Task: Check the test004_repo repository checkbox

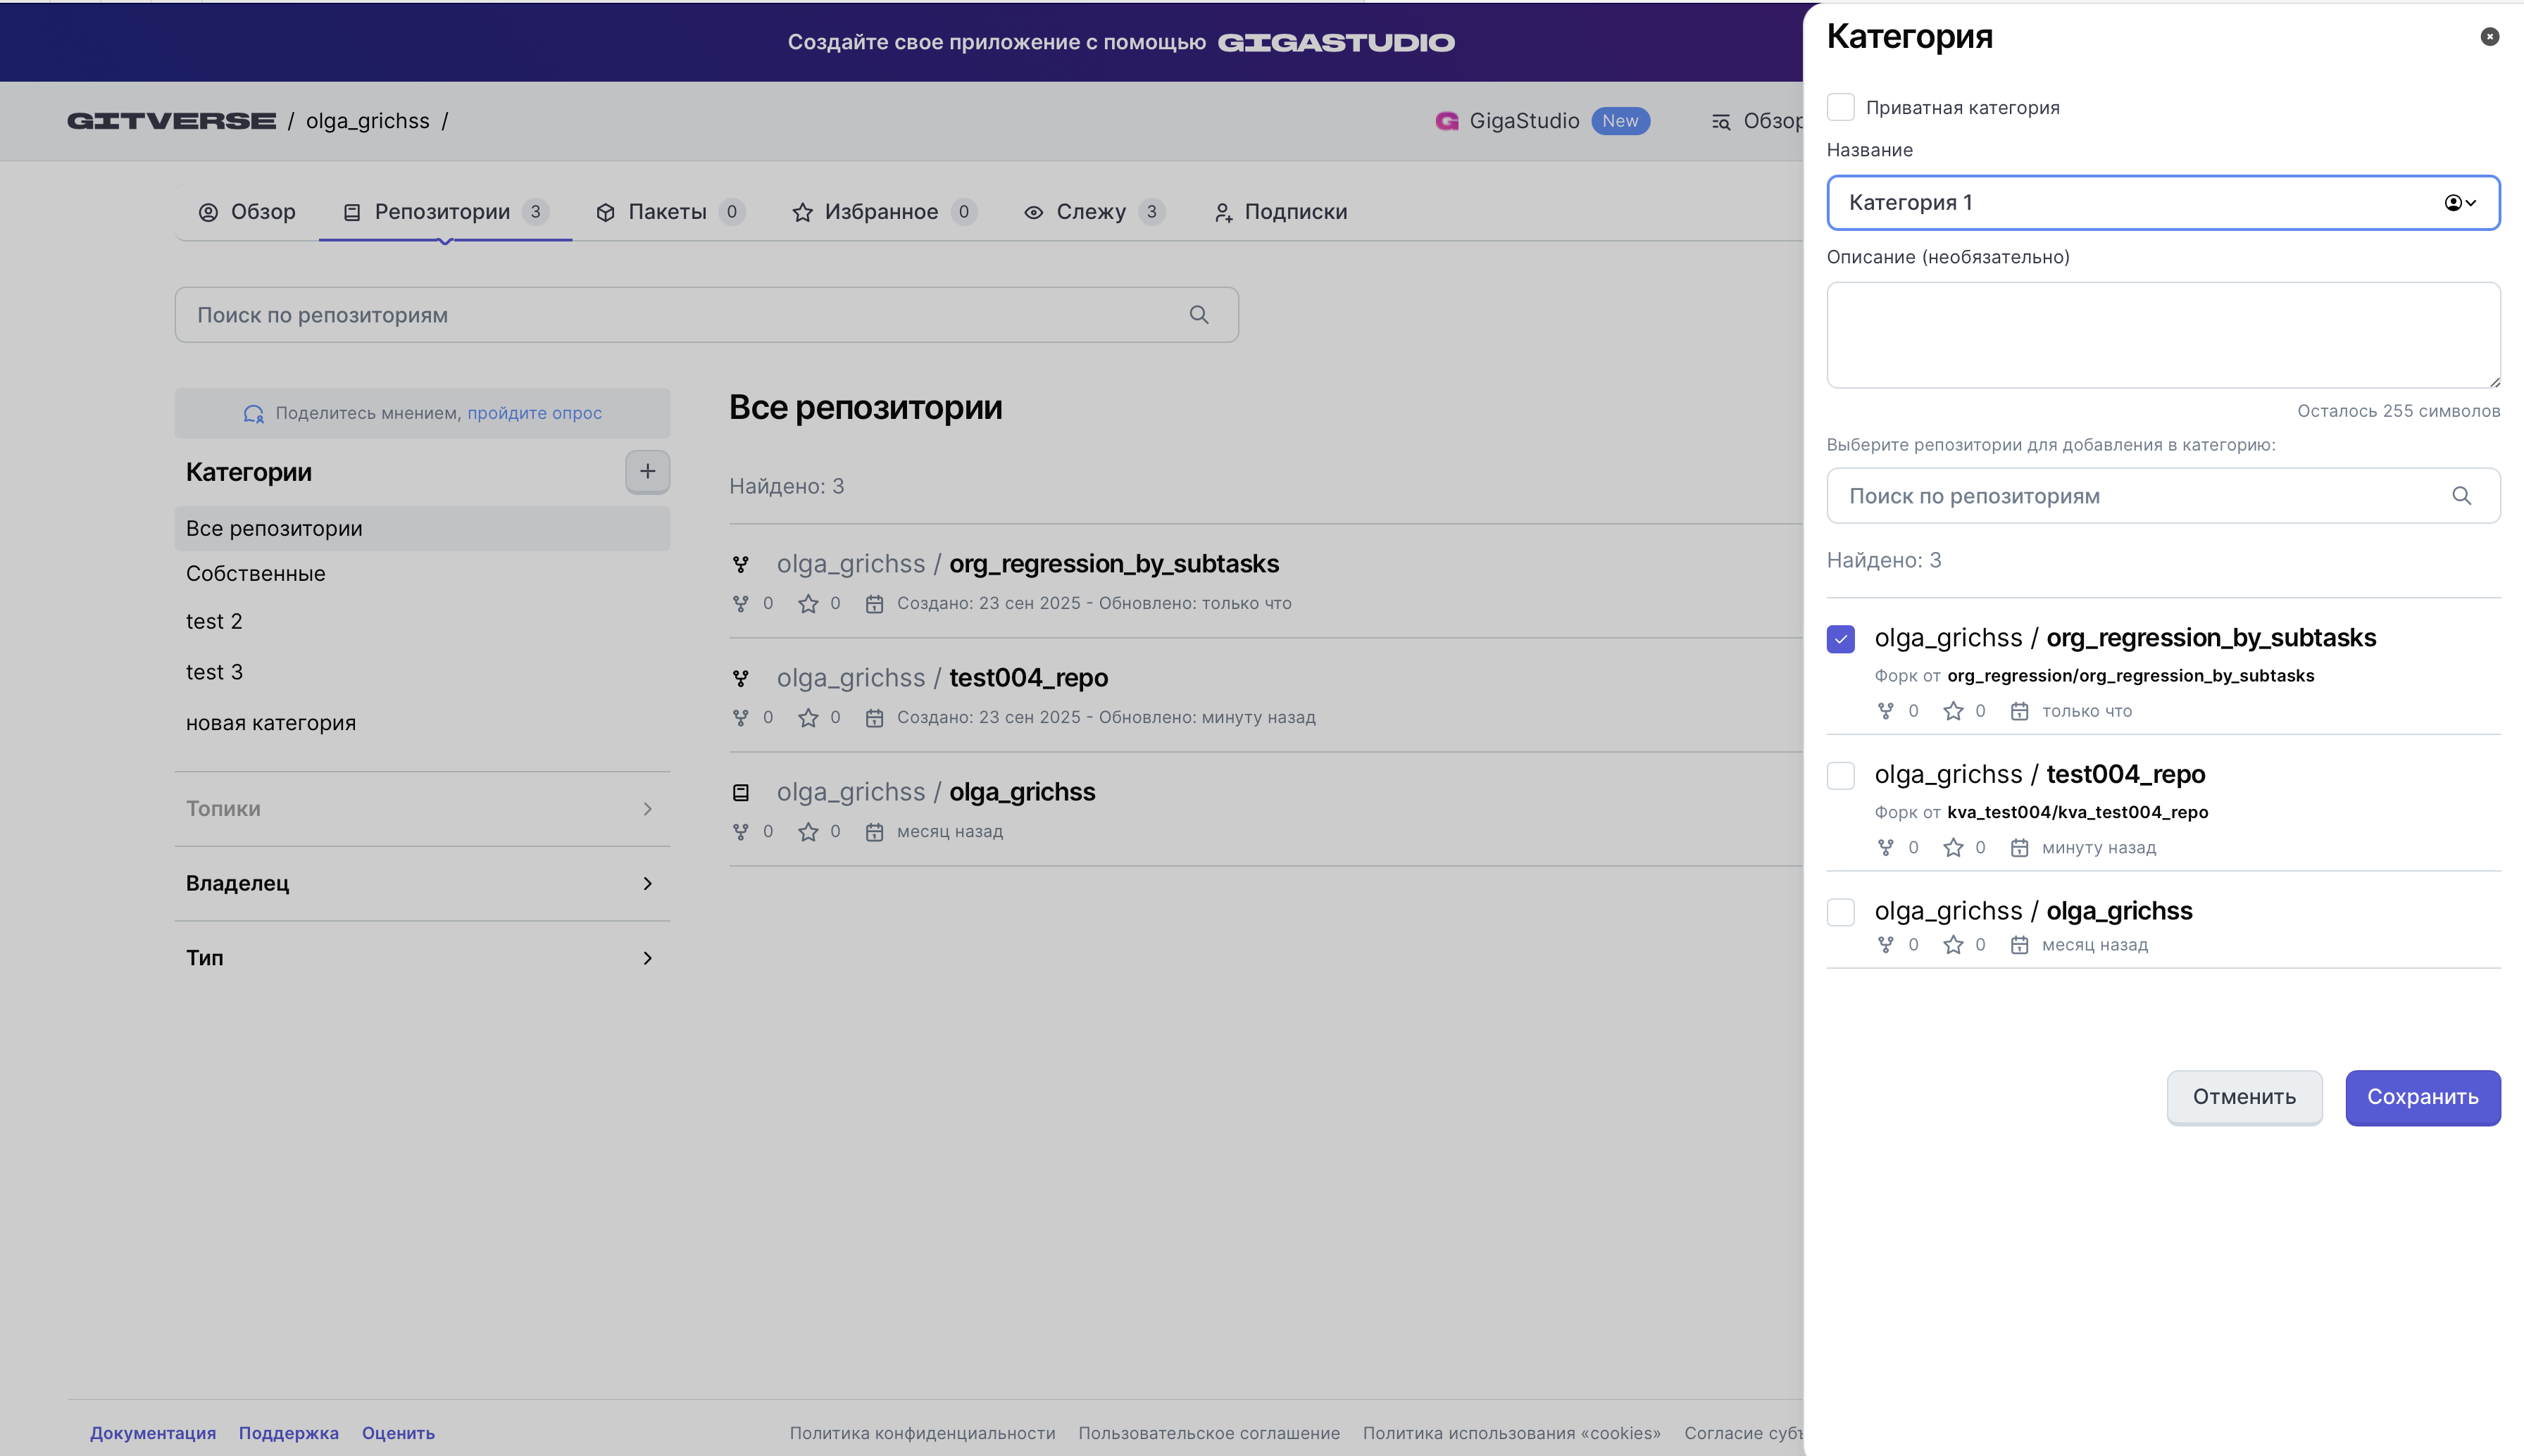Action: click(1840, 775)
